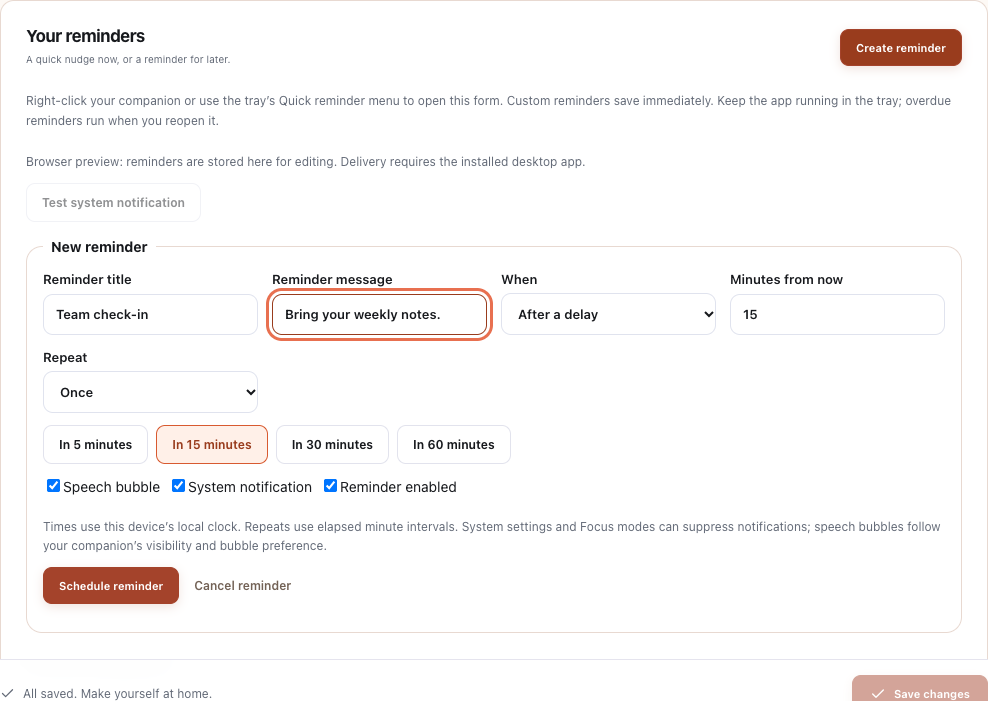Click the 'Browser preview' notice text
The width and height of the screenshot is (988, 701).
coord(306,162)
